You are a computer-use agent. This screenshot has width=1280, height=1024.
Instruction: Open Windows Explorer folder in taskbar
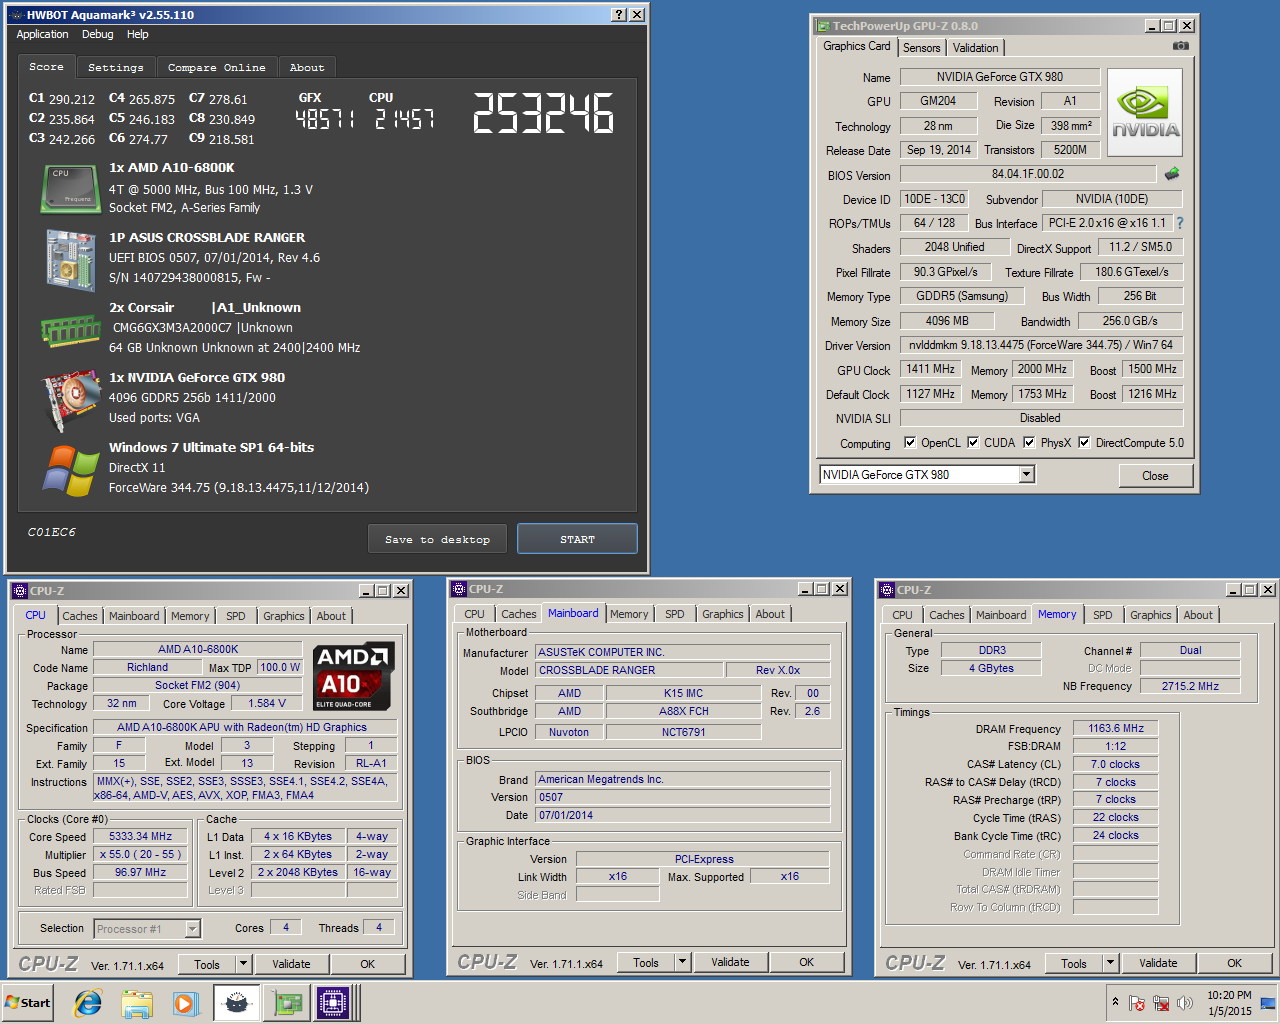pos(137,1003)
